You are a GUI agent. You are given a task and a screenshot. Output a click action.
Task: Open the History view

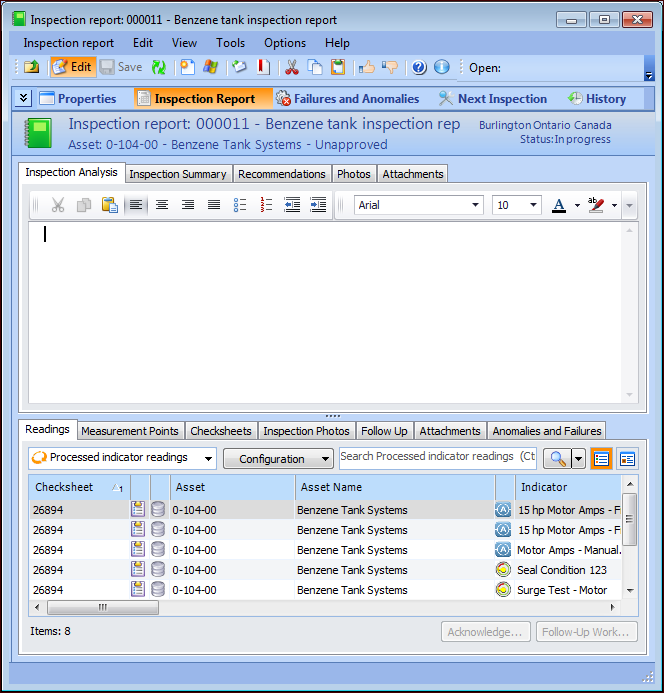coord(597,99)
